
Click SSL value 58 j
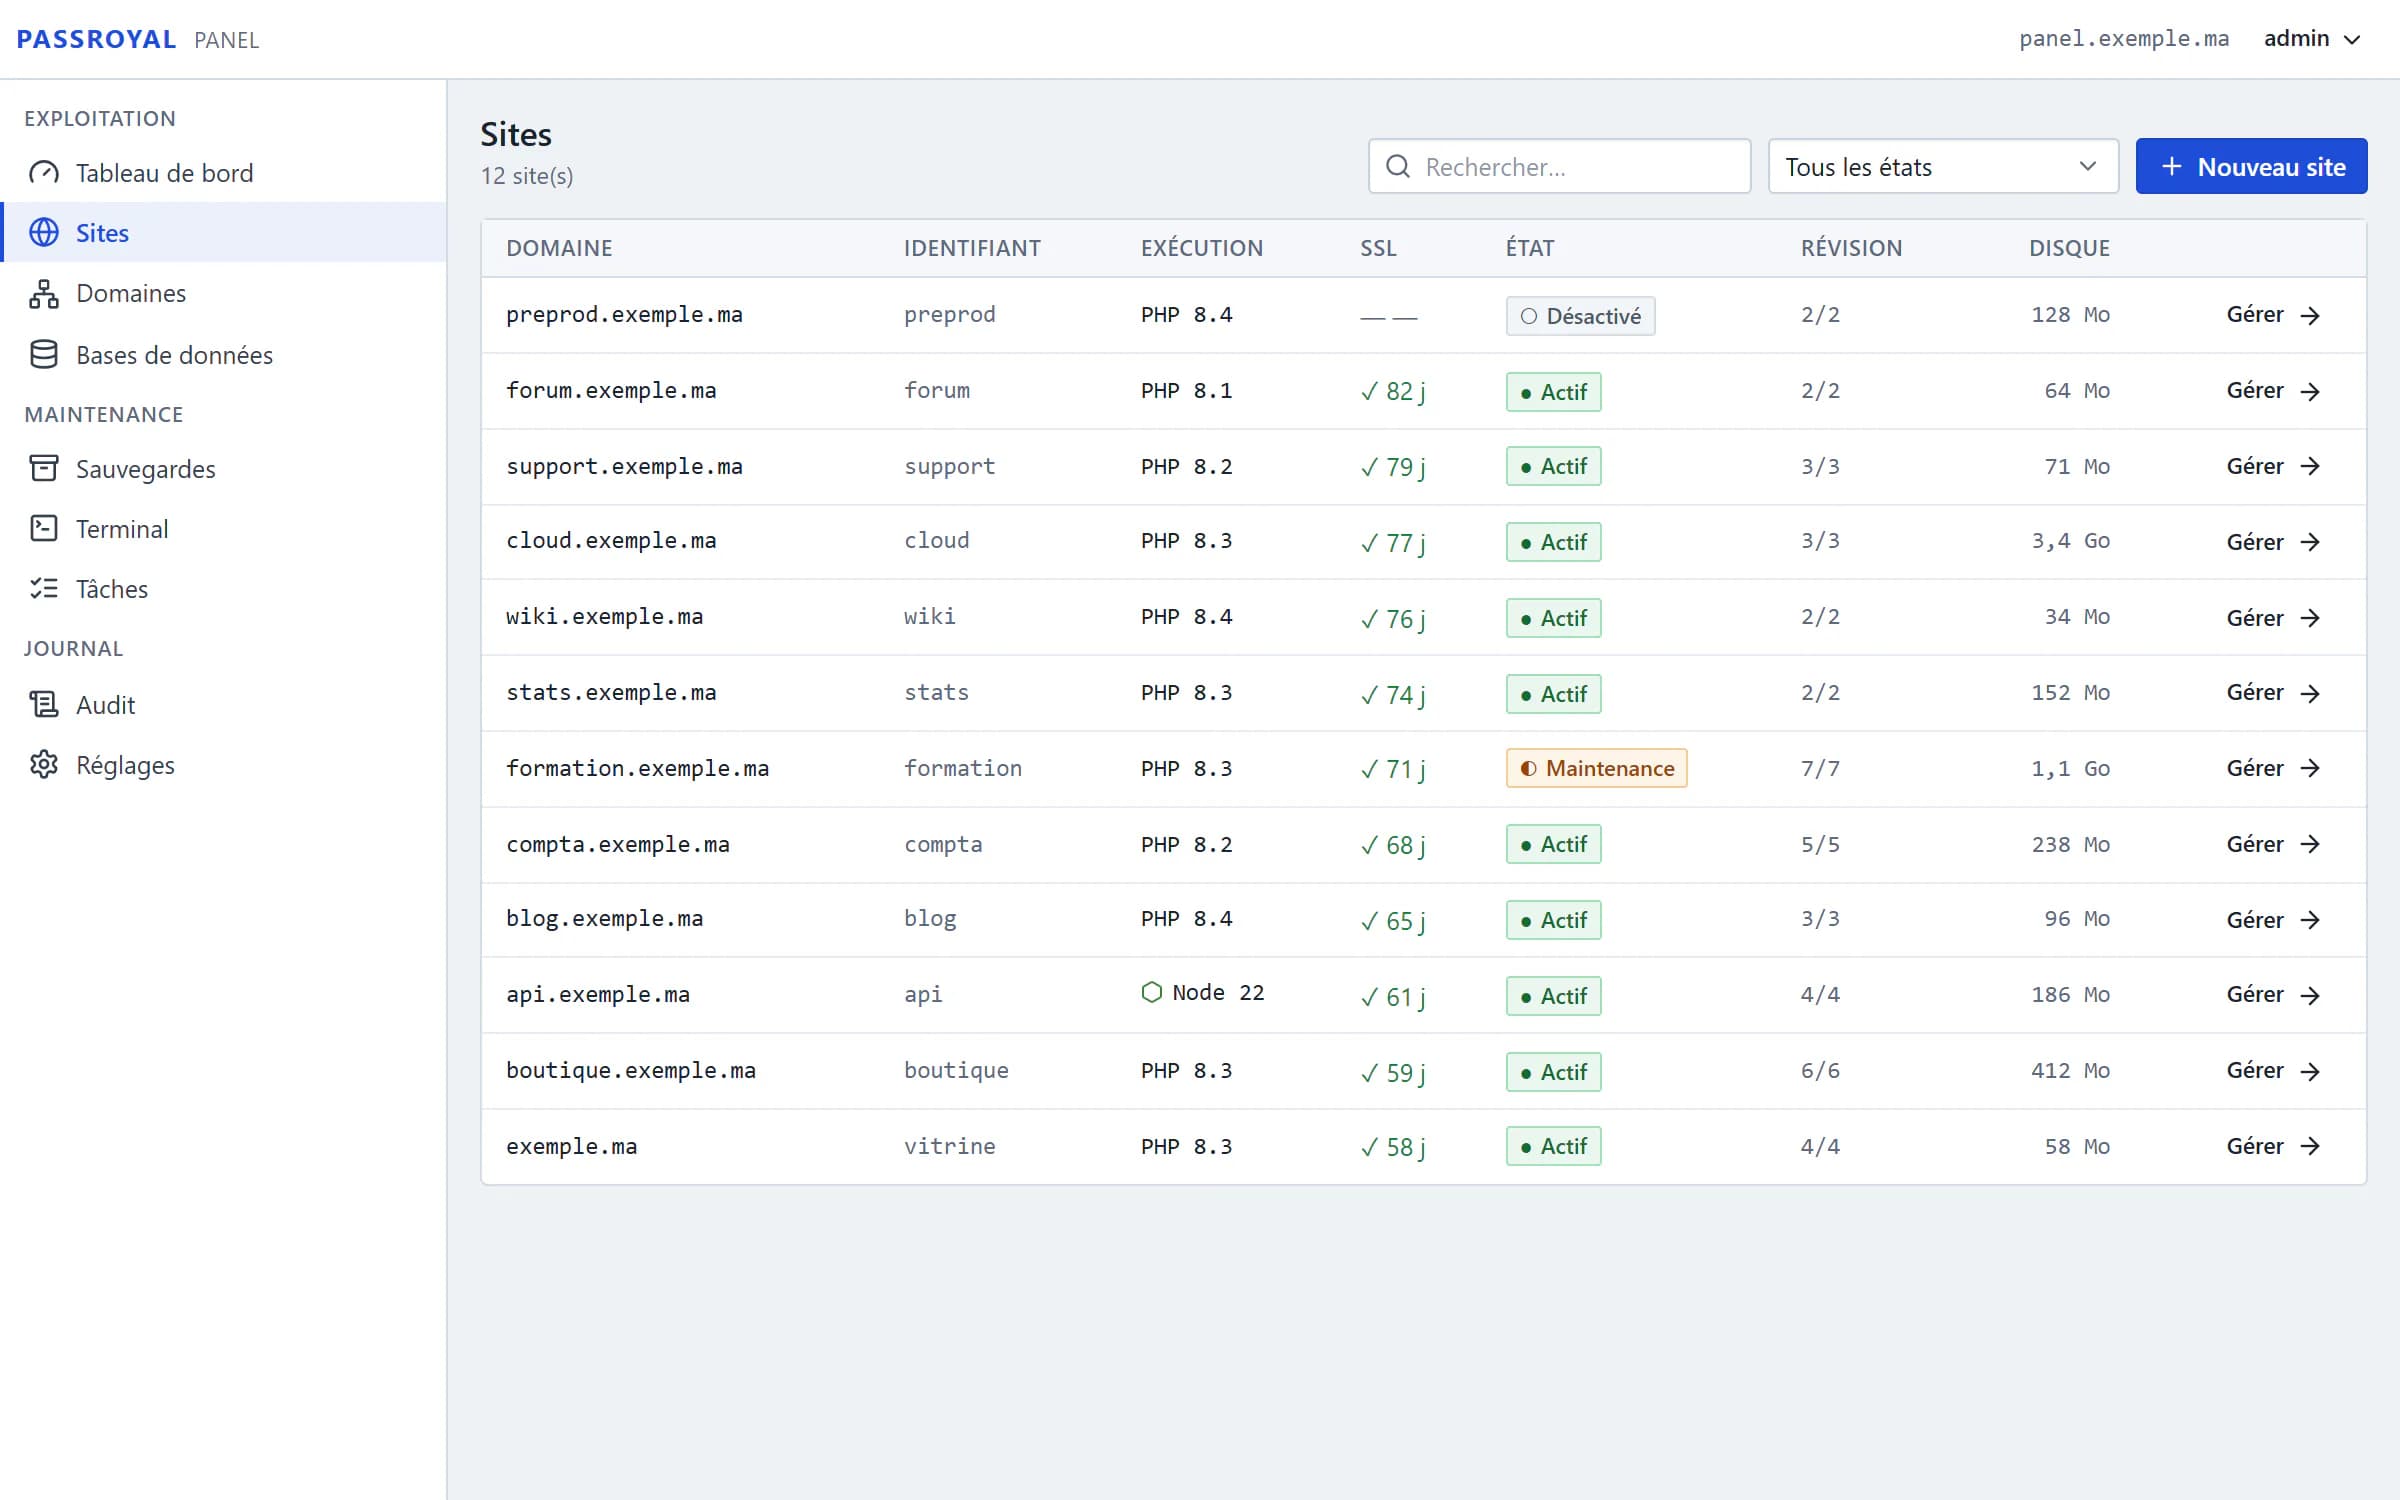(x=1393, y=1147)
